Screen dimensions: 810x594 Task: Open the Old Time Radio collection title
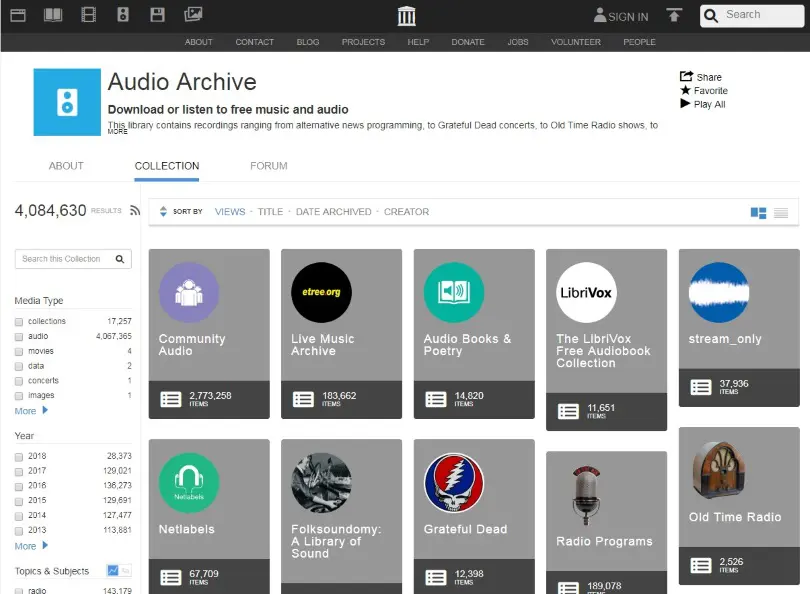[735, 517]
